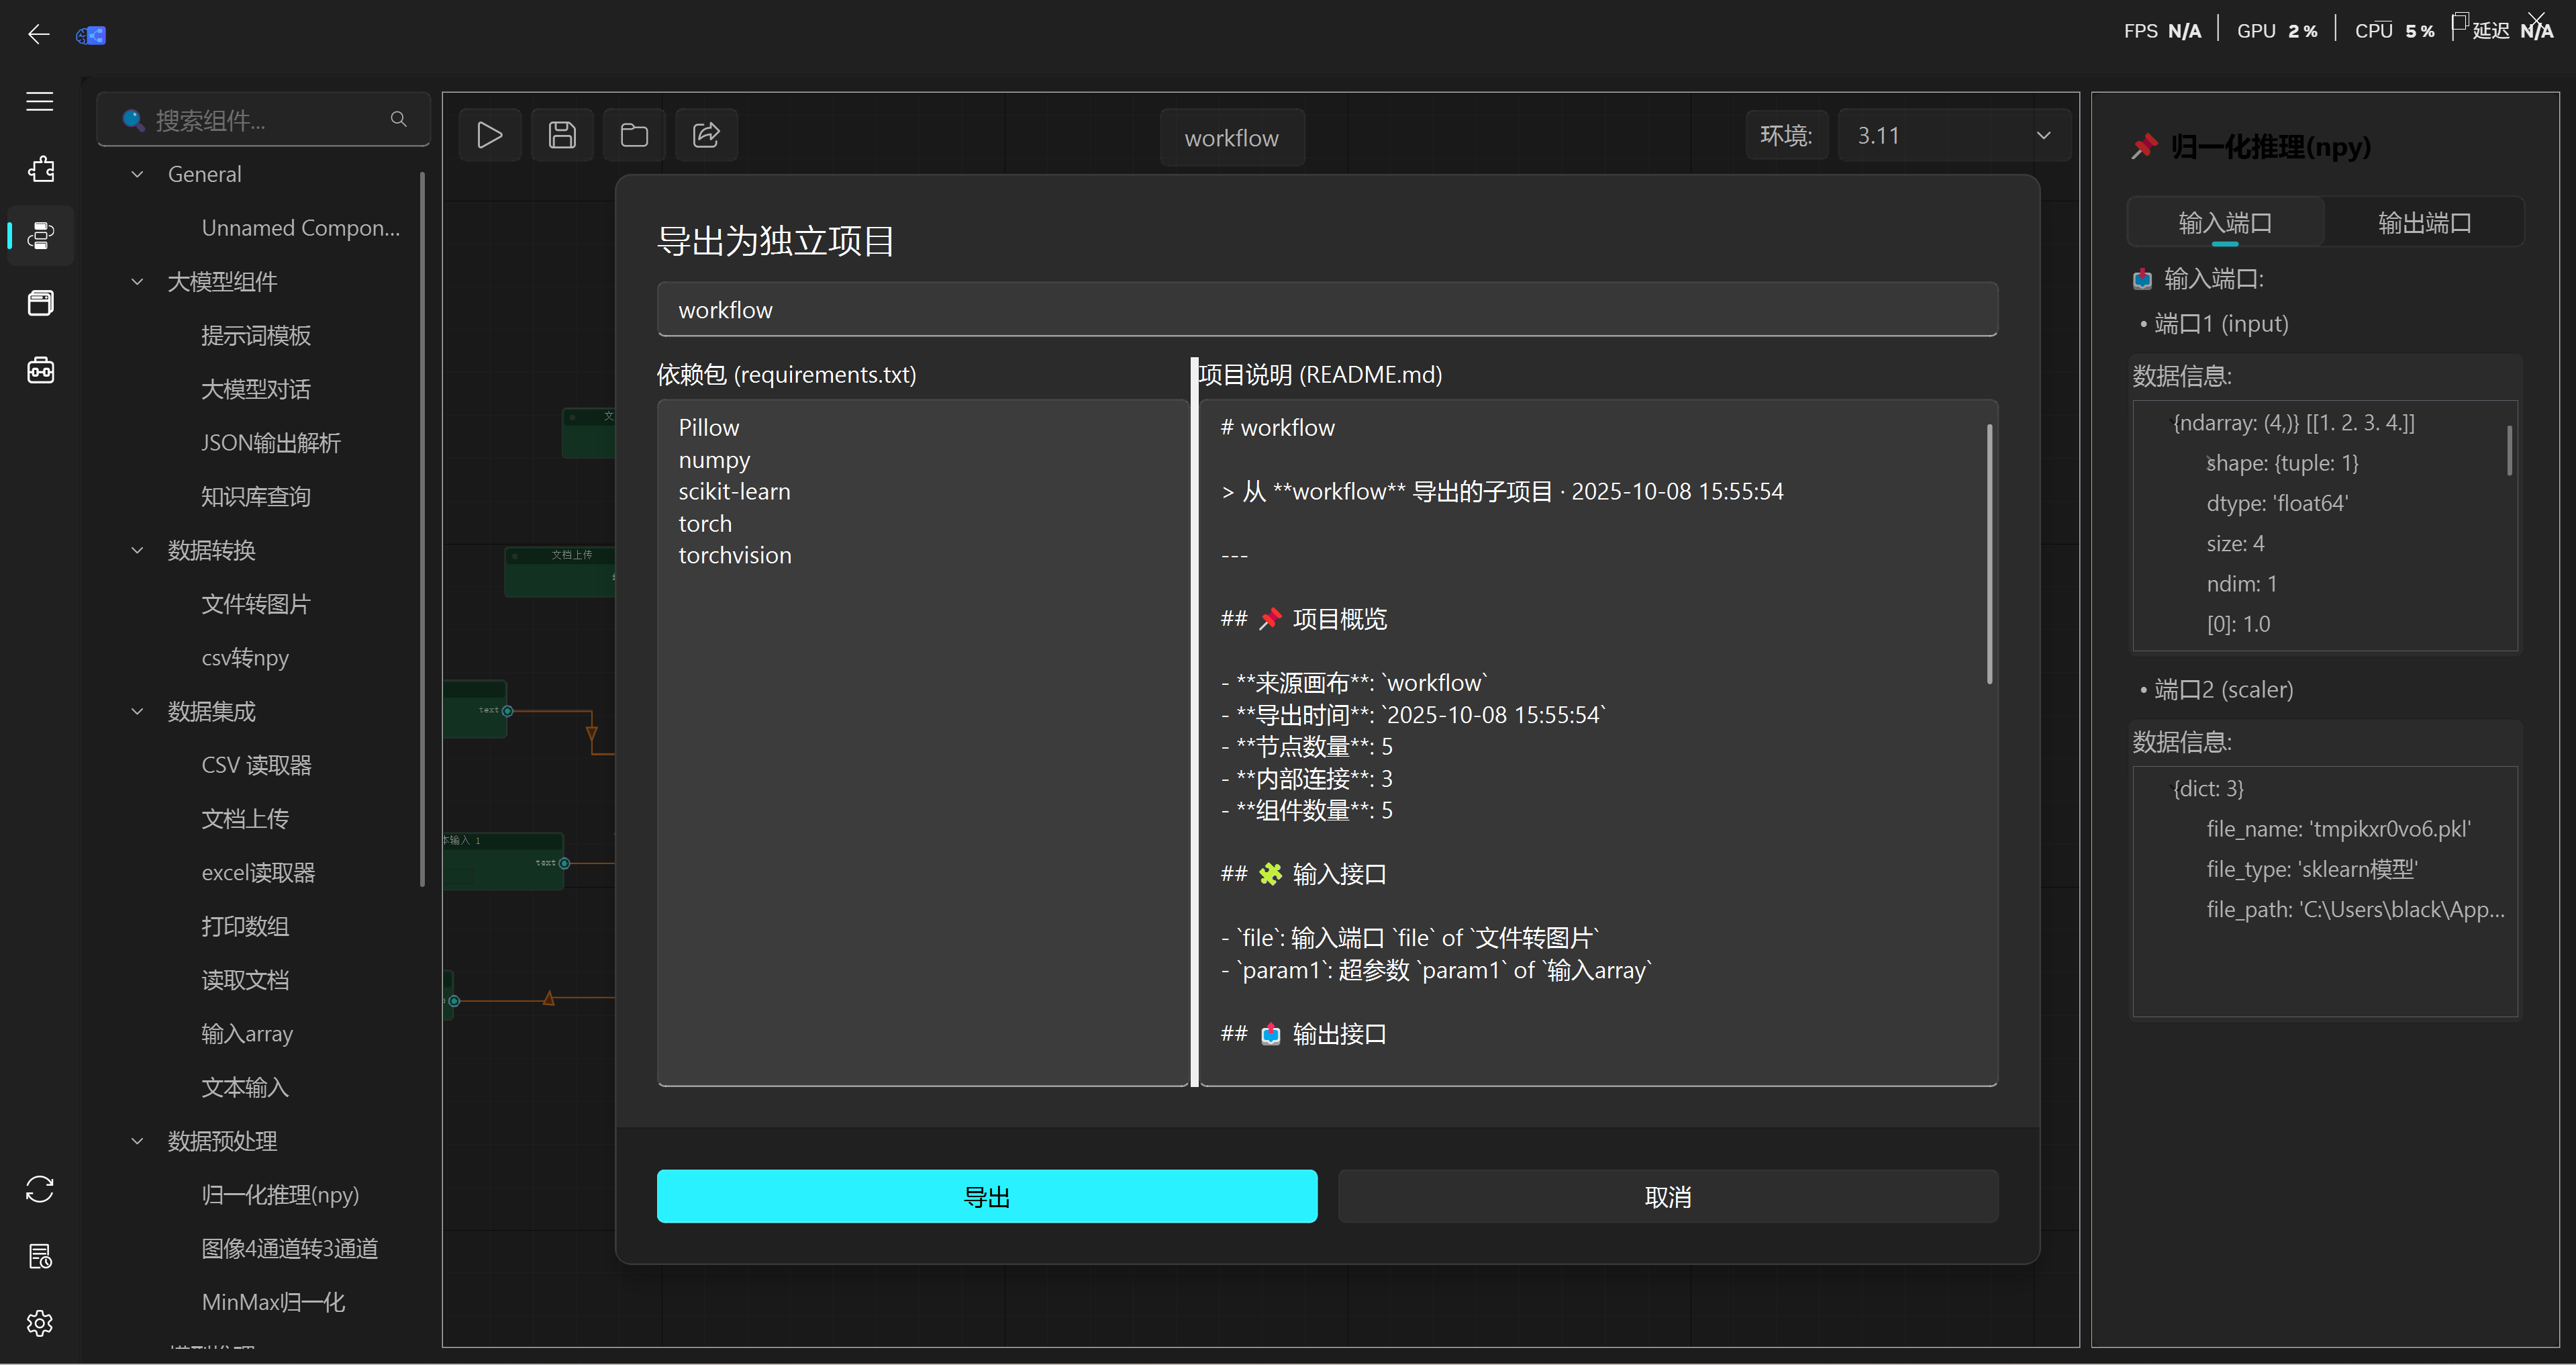Image resolution: width=2576 pixels, height=1365 pixels.
Task: Click the {dict: 3} data row
Action: (2208, 788)
